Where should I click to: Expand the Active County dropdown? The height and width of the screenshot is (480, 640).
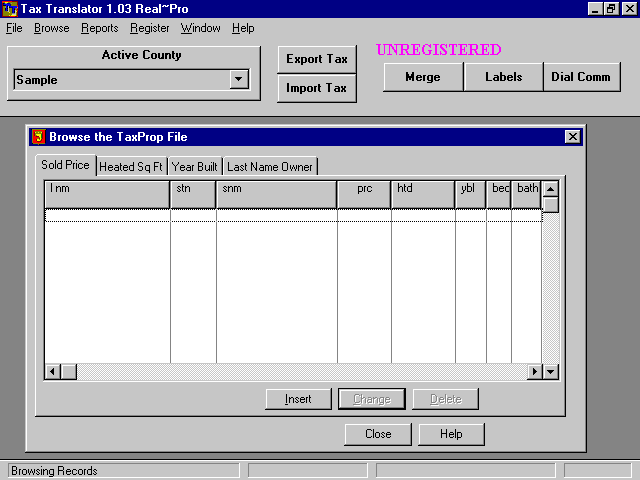[238, 80]
